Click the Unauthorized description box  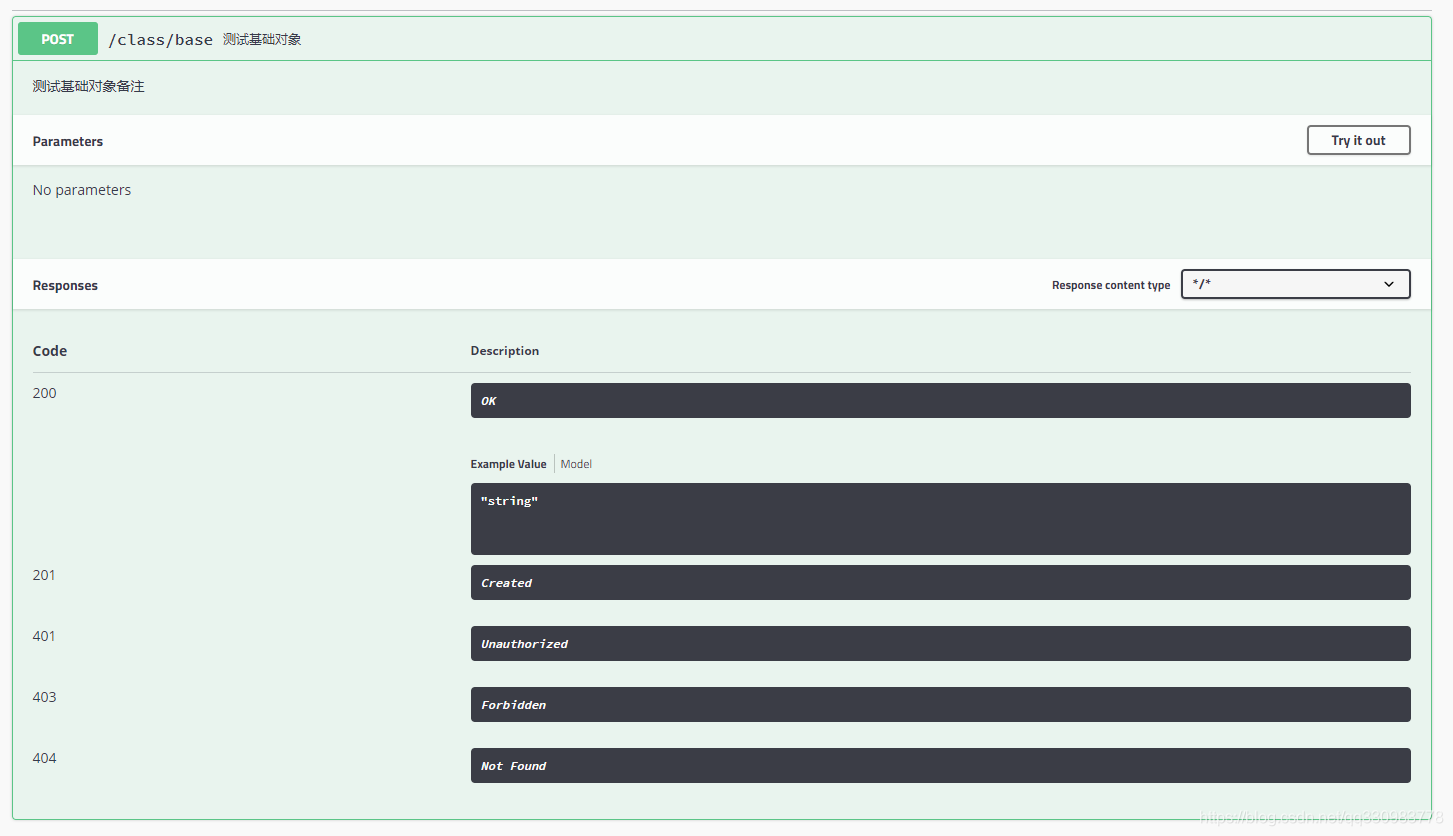[x=940, y=643]
